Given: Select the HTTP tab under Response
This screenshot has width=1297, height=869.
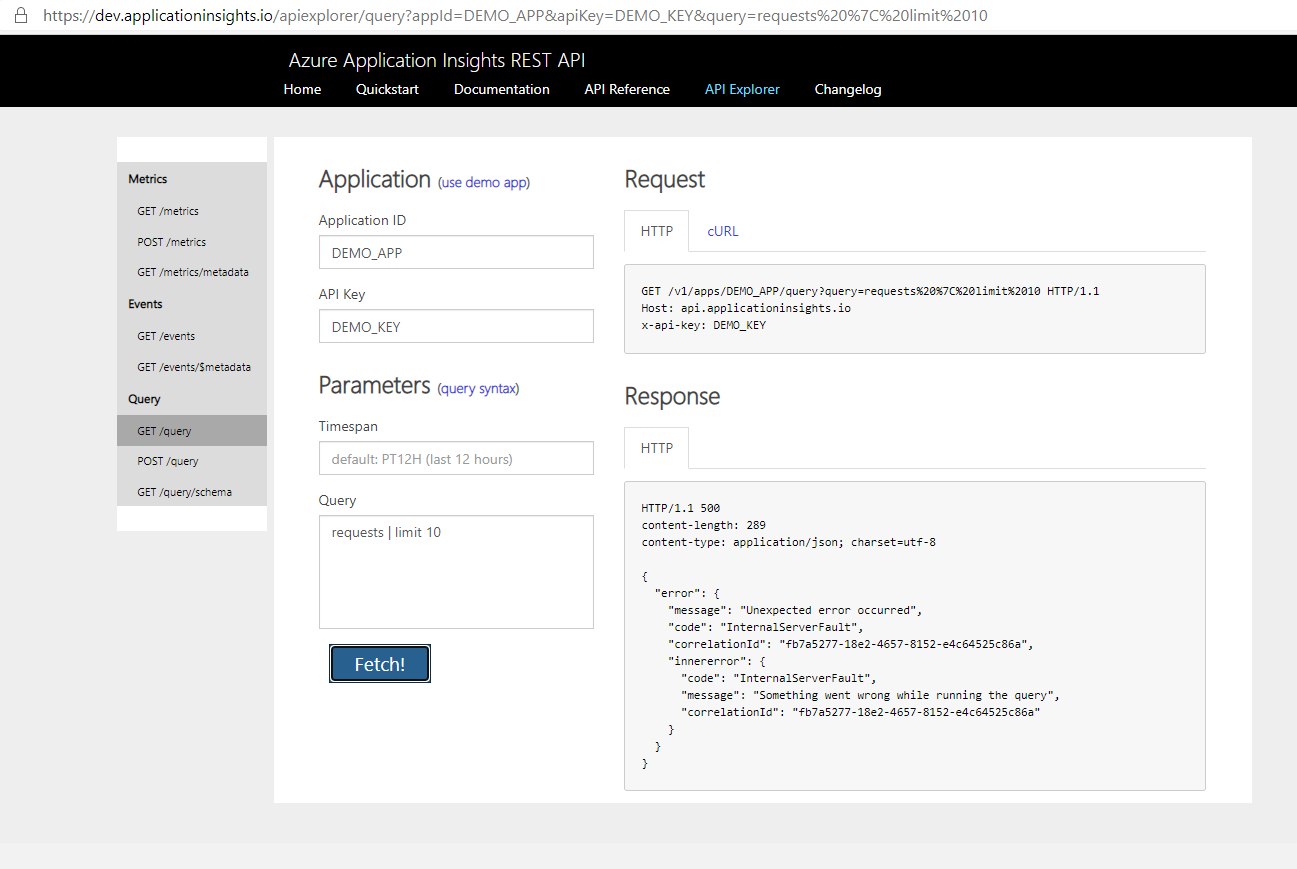Looking at the screenshot, I should [x=657, y=448].
